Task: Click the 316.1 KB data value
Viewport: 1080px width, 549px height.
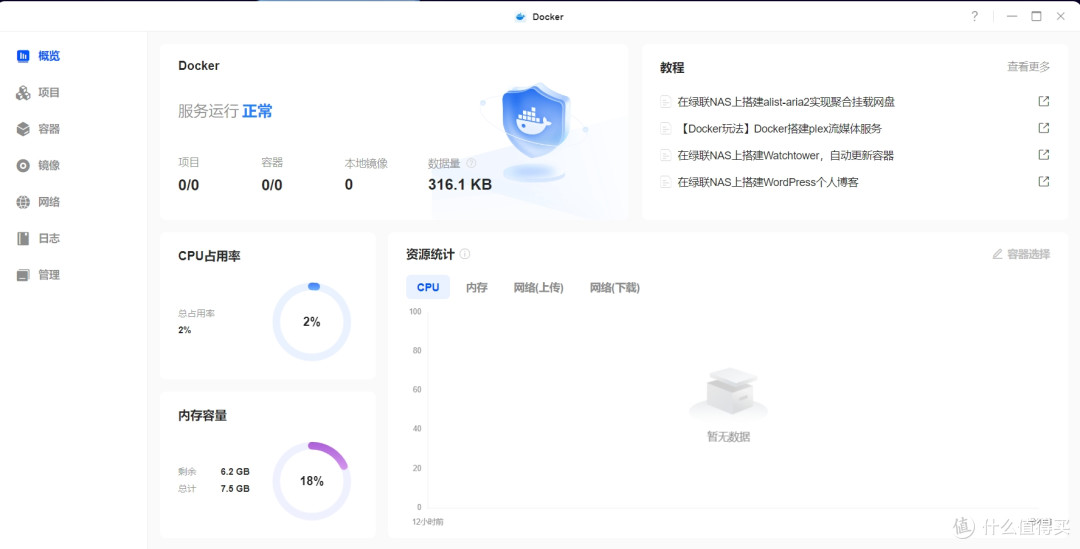Action: [x=459, y=185]
